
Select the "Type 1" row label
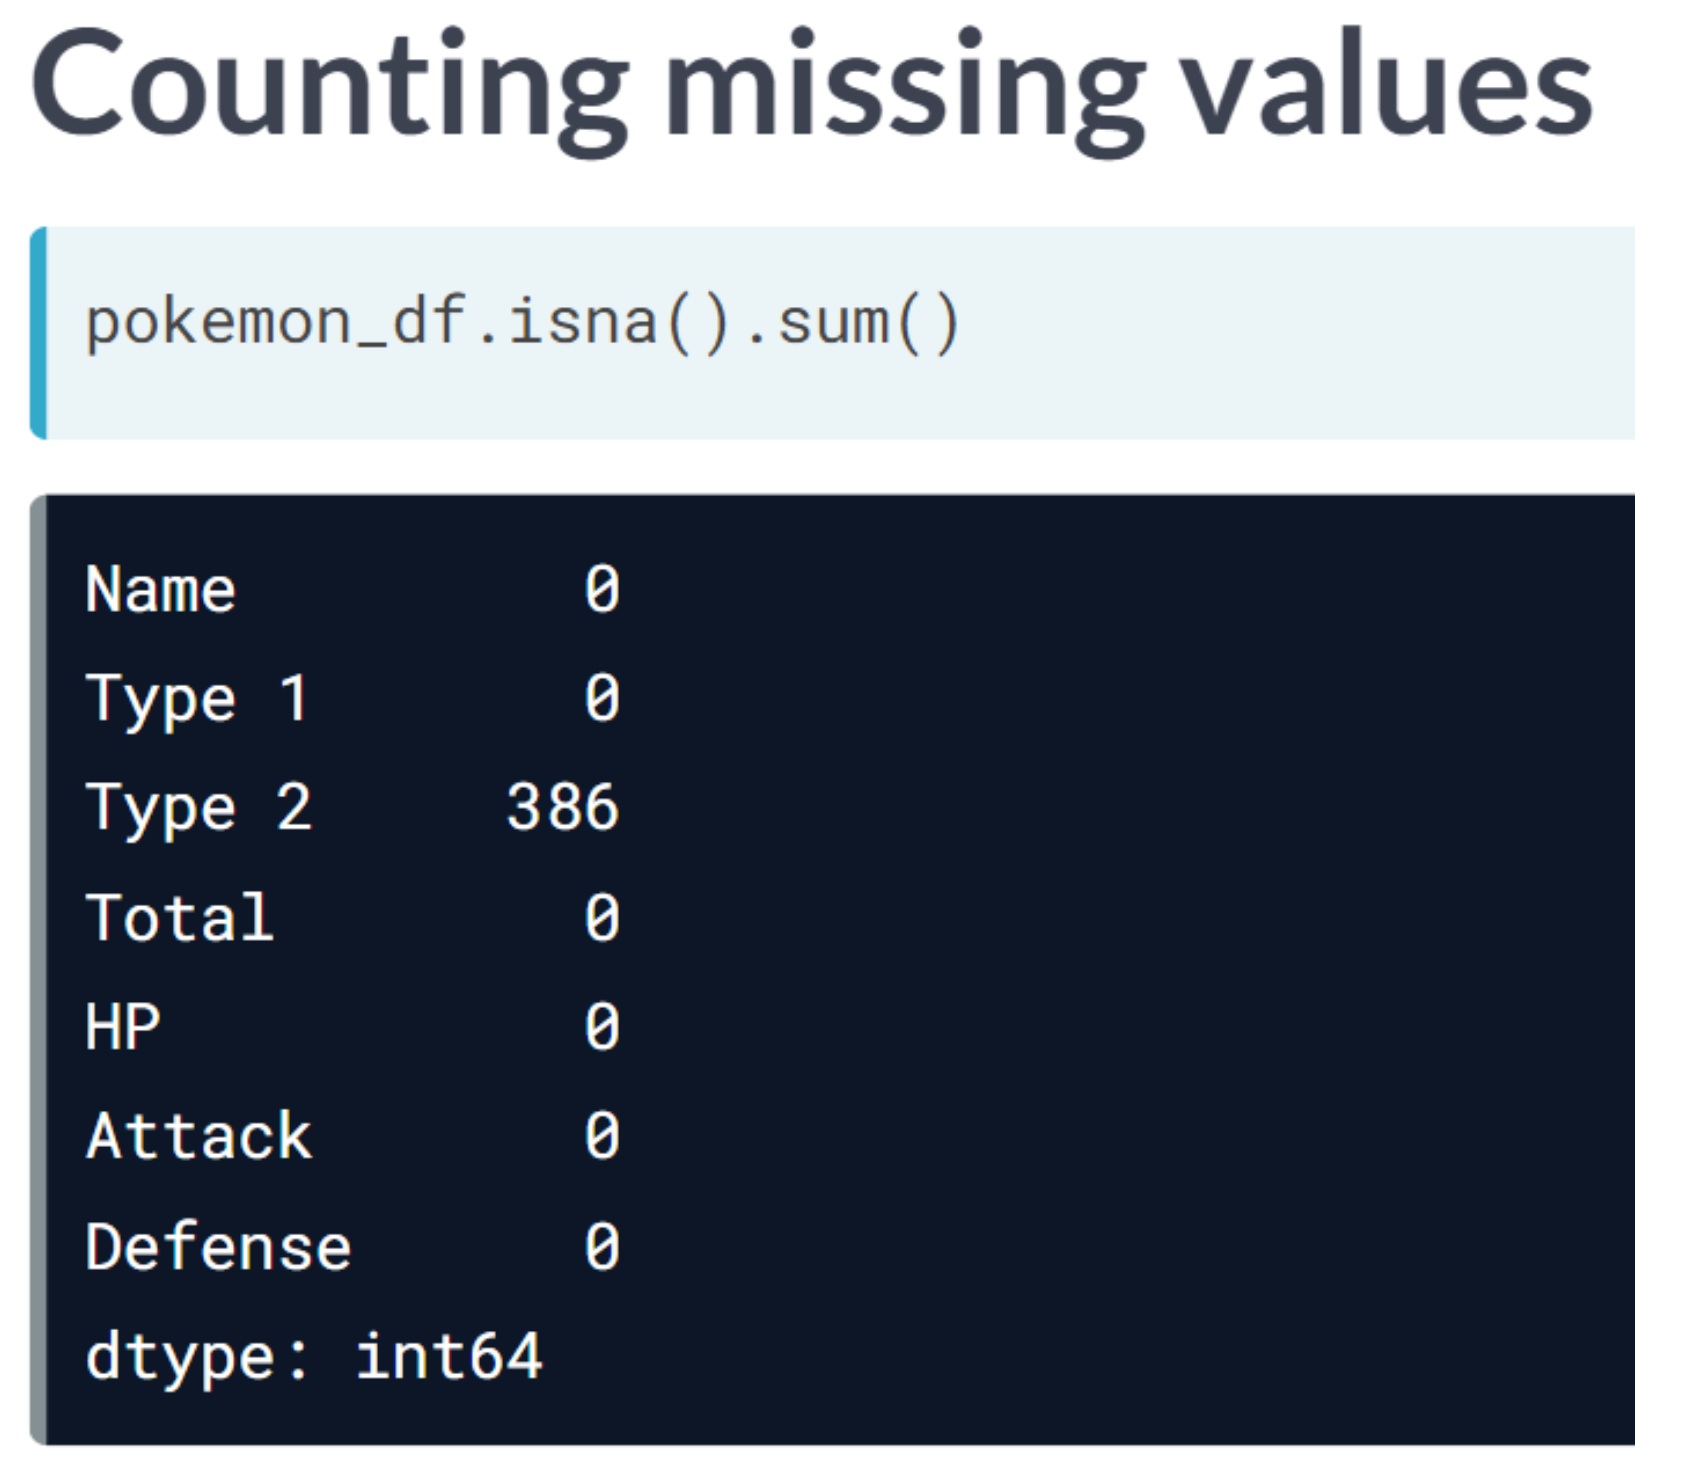(197, 698)
